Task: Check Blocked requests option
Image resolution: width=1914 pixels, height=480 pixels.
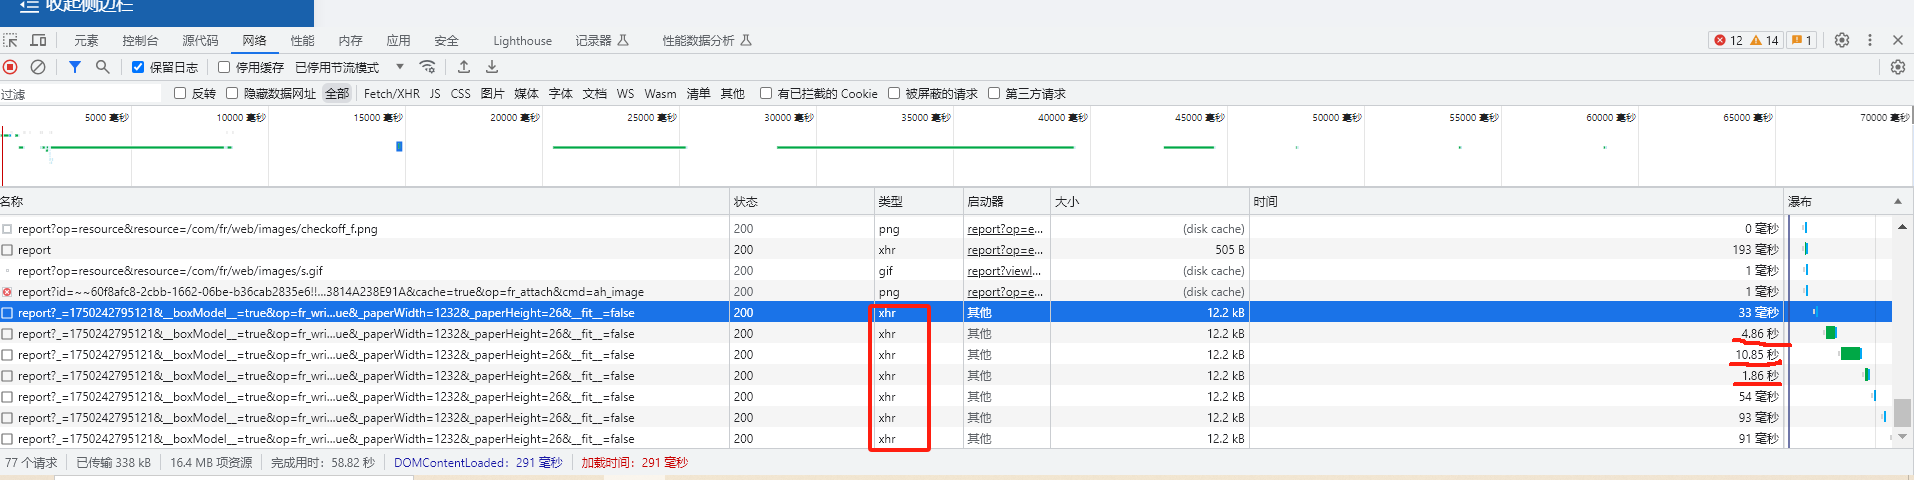Action: click(894, 93)
